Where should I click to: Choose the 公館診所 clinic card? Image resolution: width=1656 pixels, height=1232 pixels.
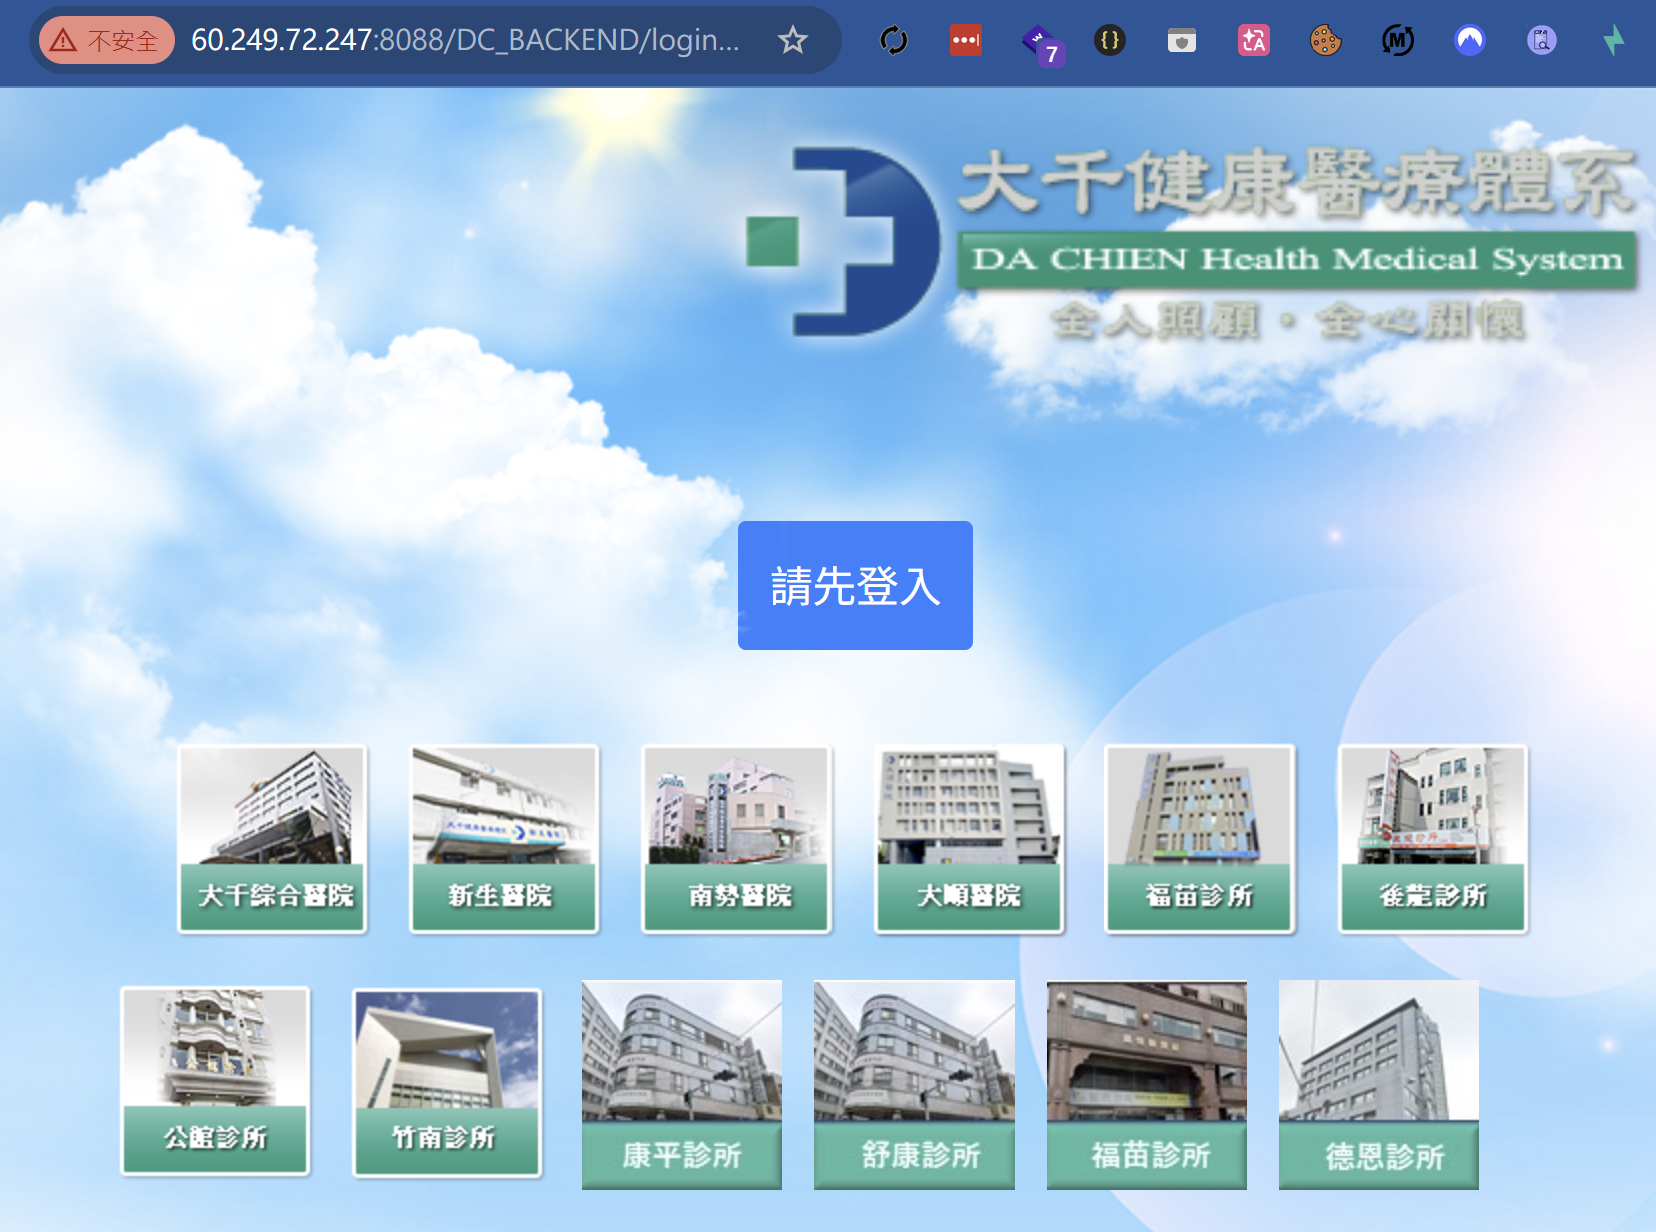pos(215,1081)
